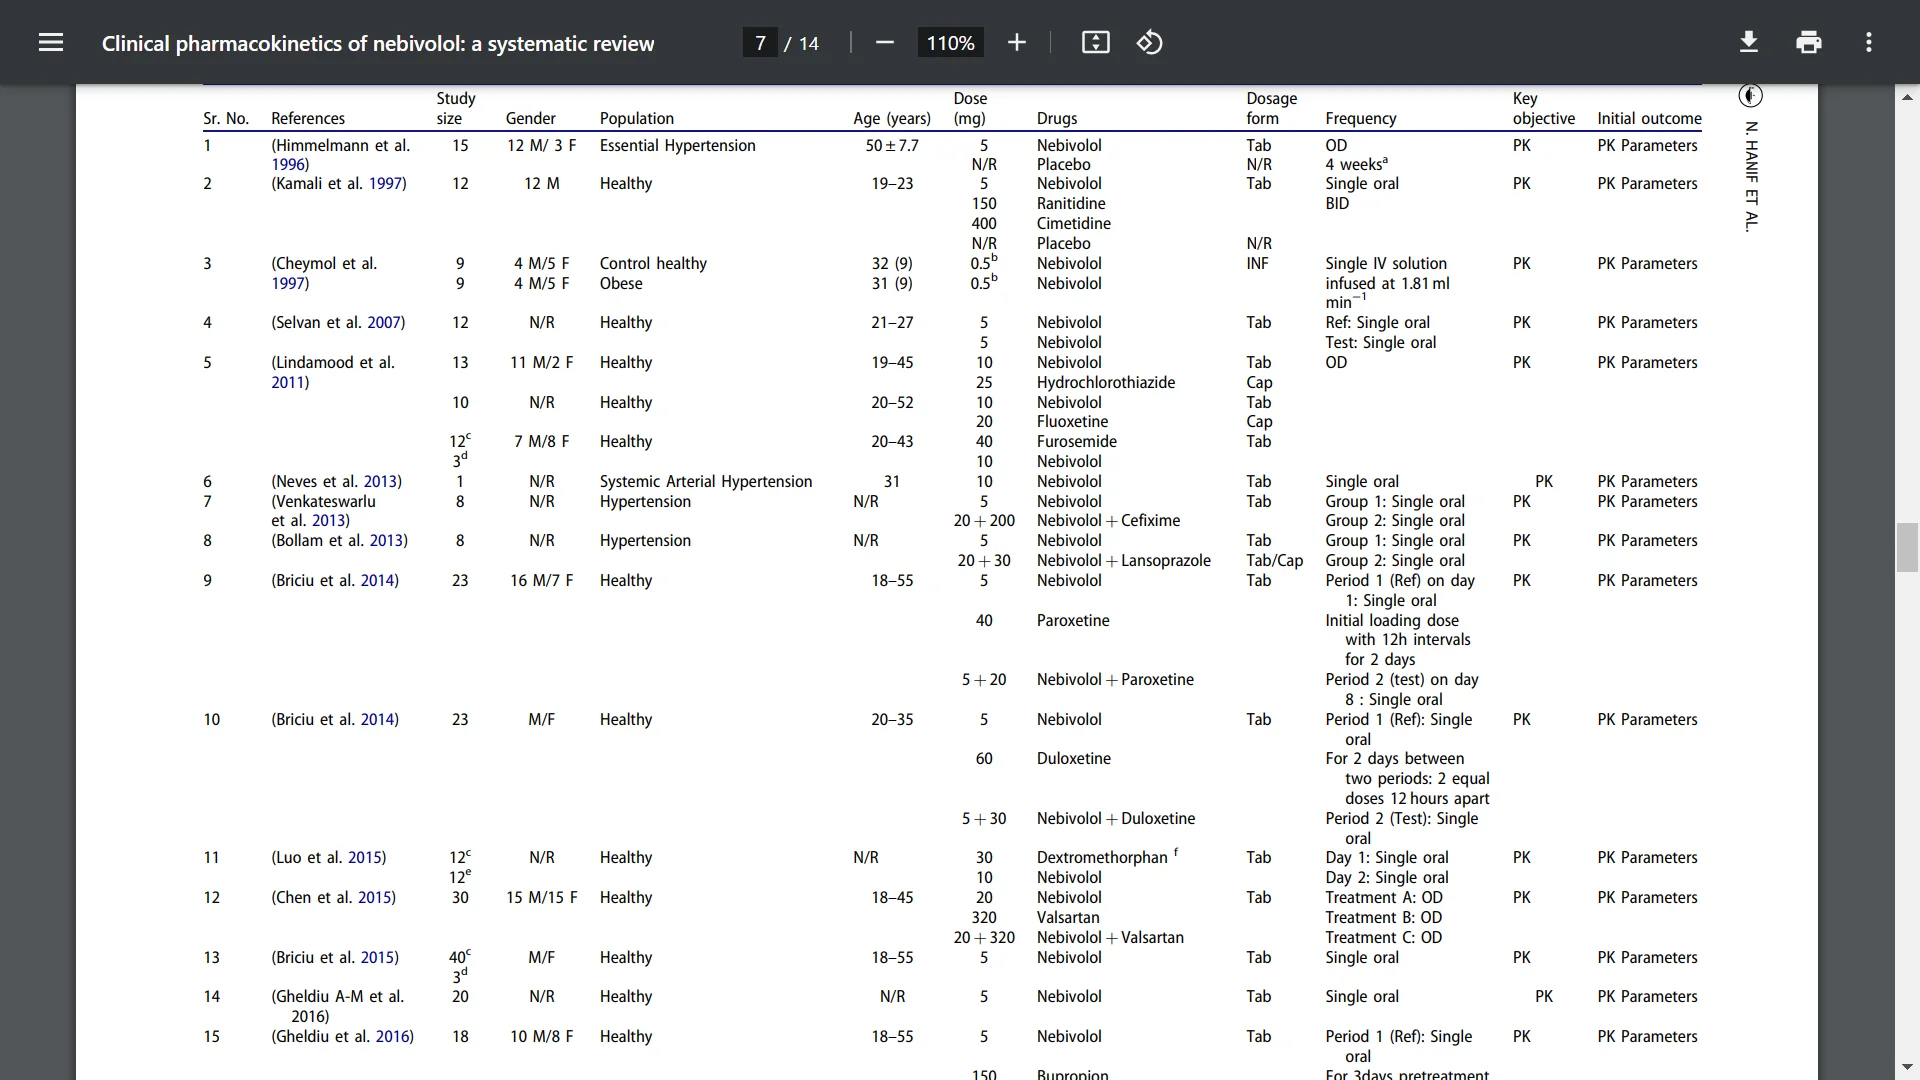This screenshot has width=1920, height=1080.
Task: Click the 'Frequency' column header
Action: point(1361,118)
